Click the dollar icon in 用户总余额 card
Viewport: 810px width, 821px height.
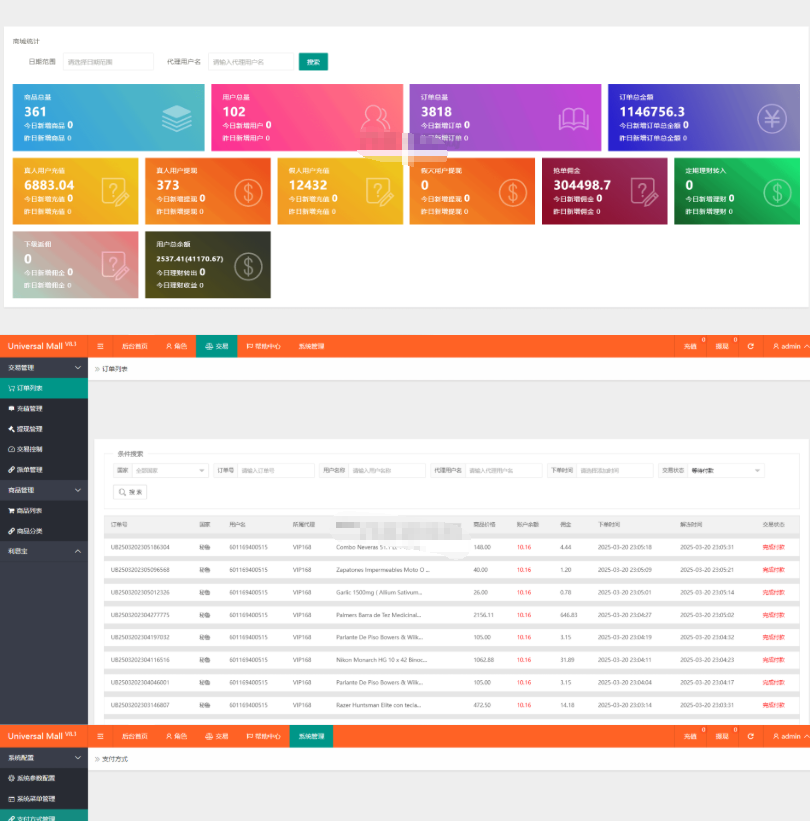[x=246, y=265]
